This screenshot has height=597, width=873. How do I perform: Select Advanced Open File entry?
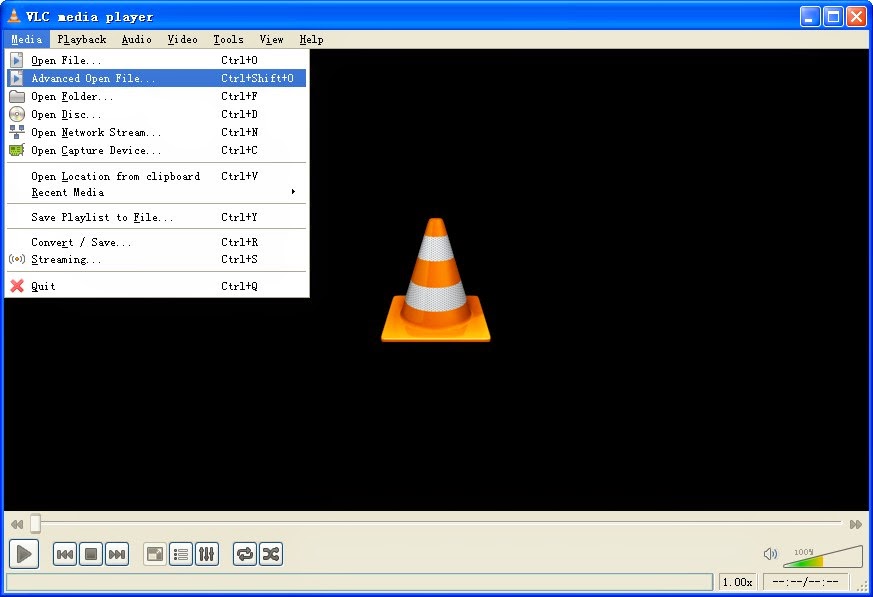(156, 78)
